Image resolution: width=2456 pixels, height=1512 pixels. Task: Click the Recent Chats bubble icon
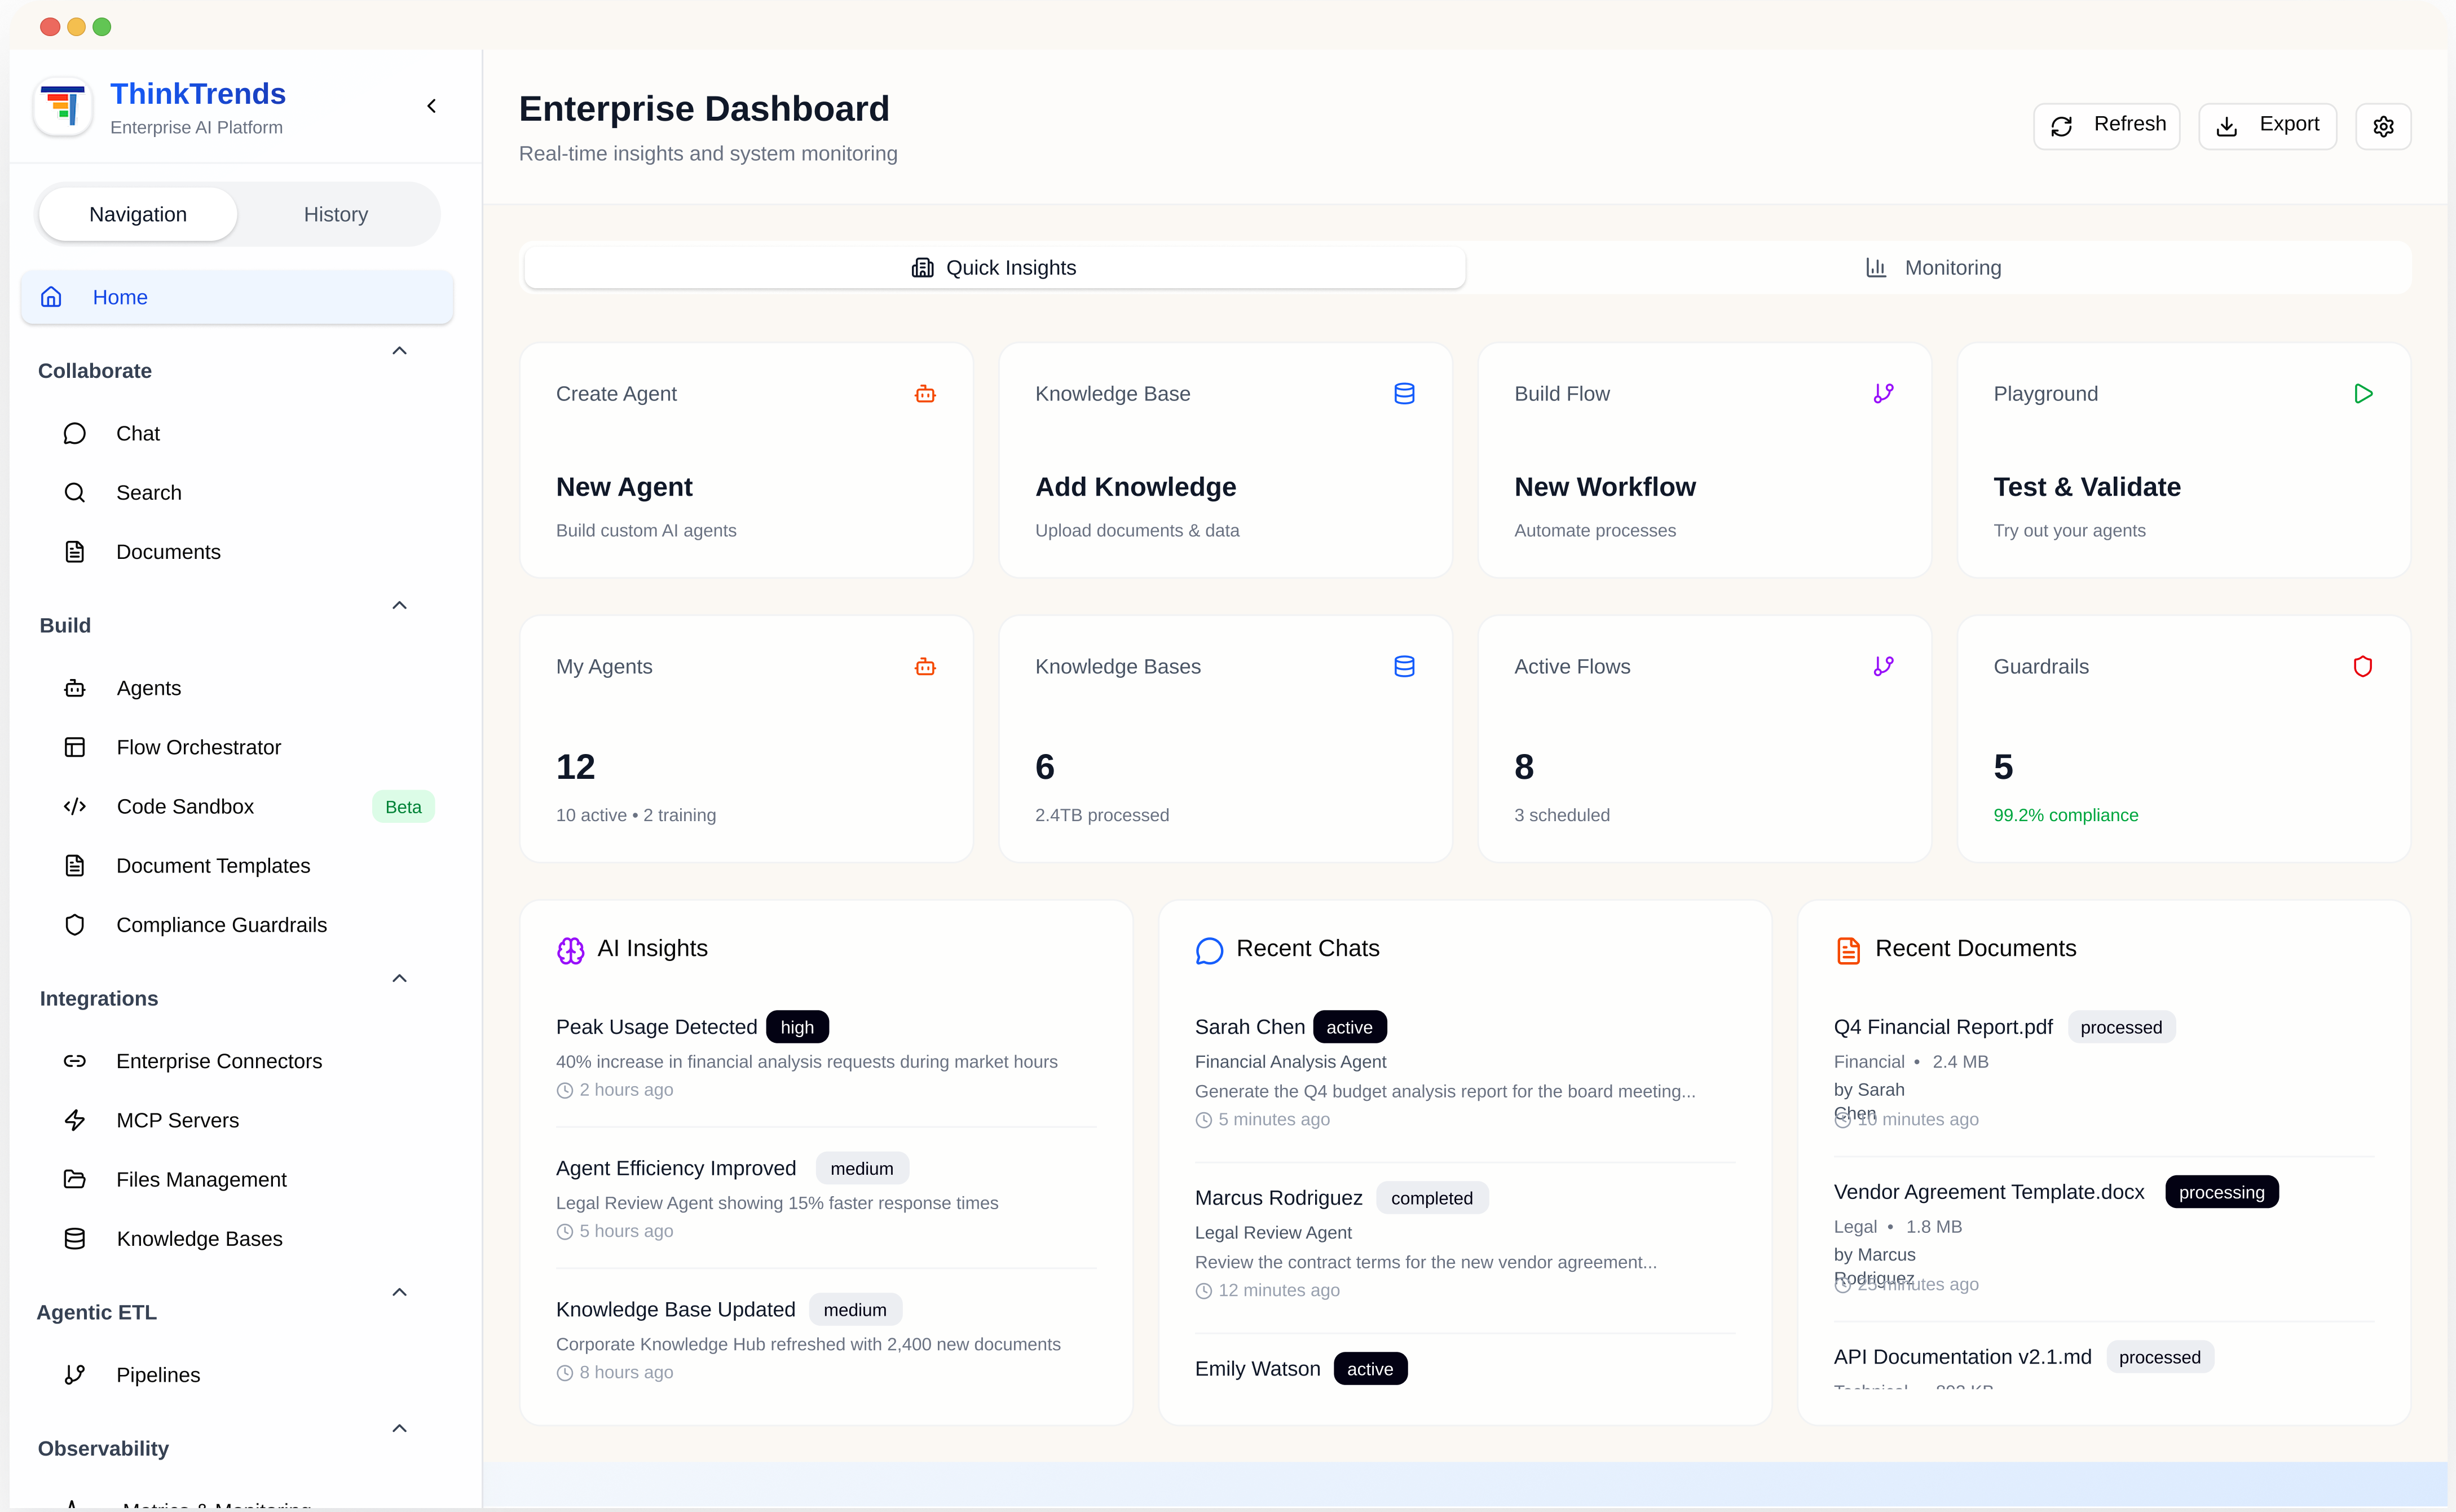1209,950
